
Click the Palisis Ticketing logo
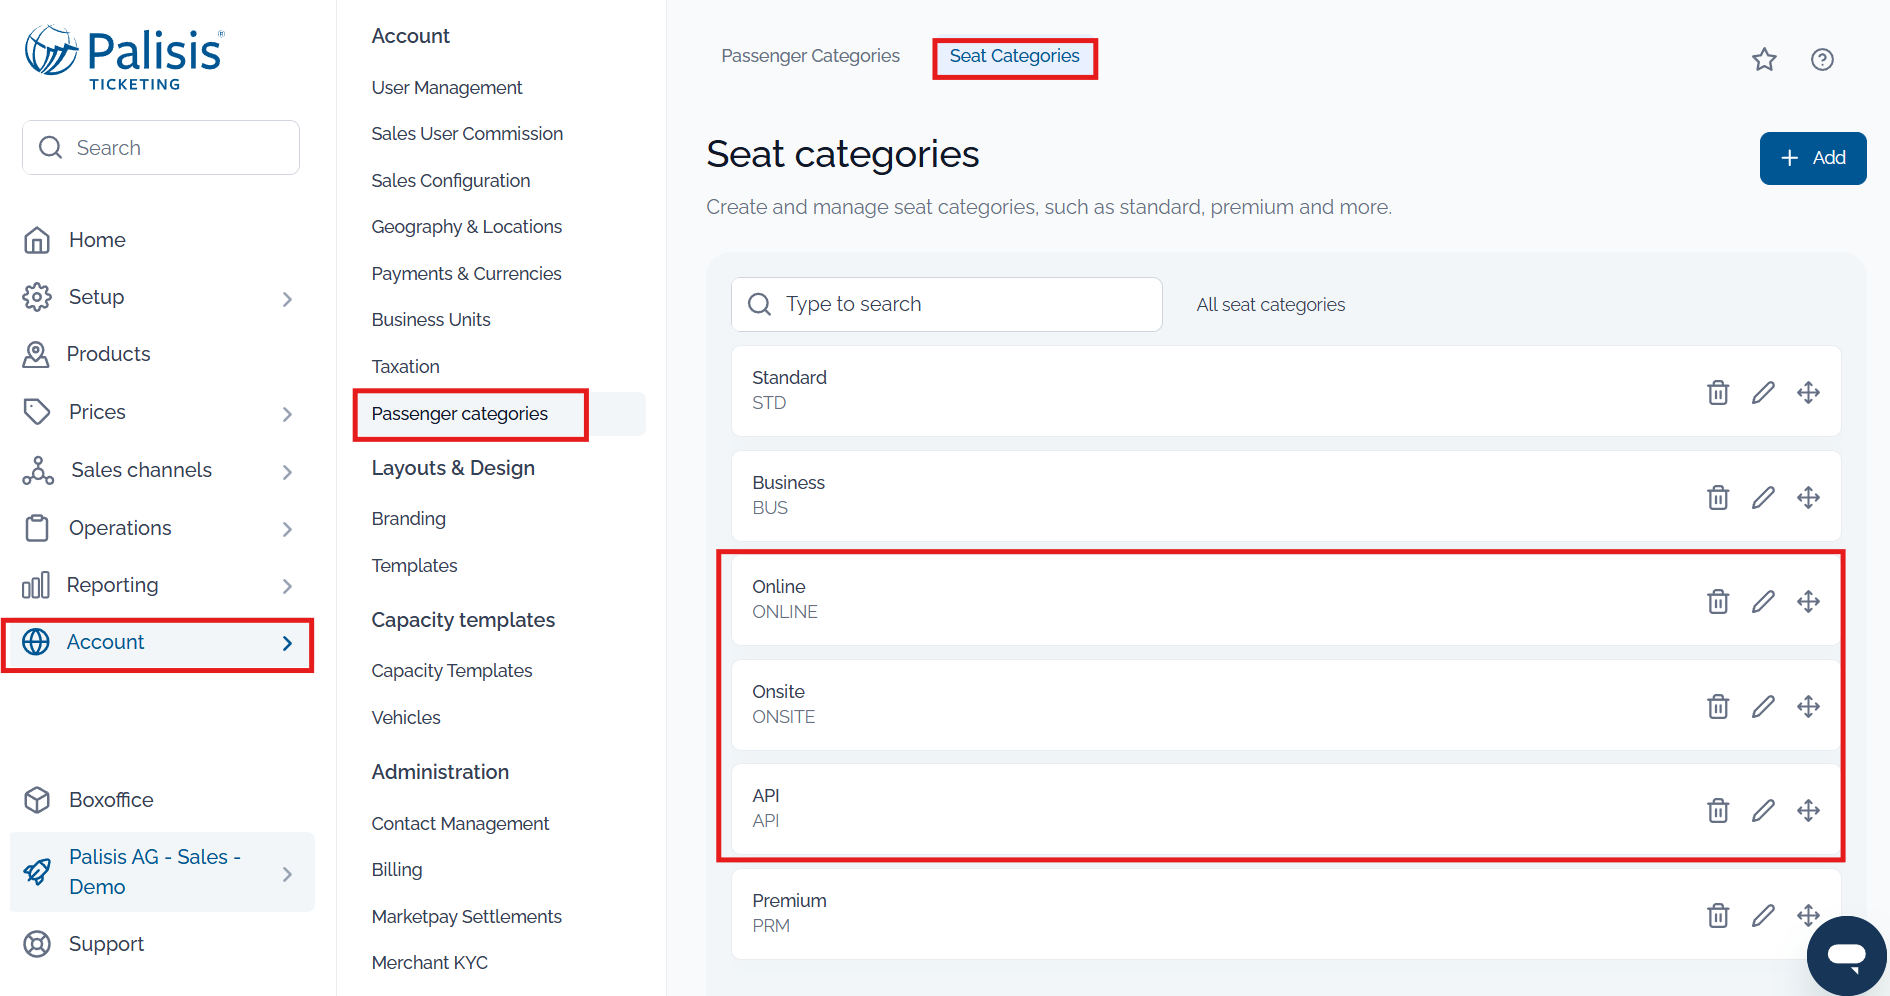(x=125, y=58)
